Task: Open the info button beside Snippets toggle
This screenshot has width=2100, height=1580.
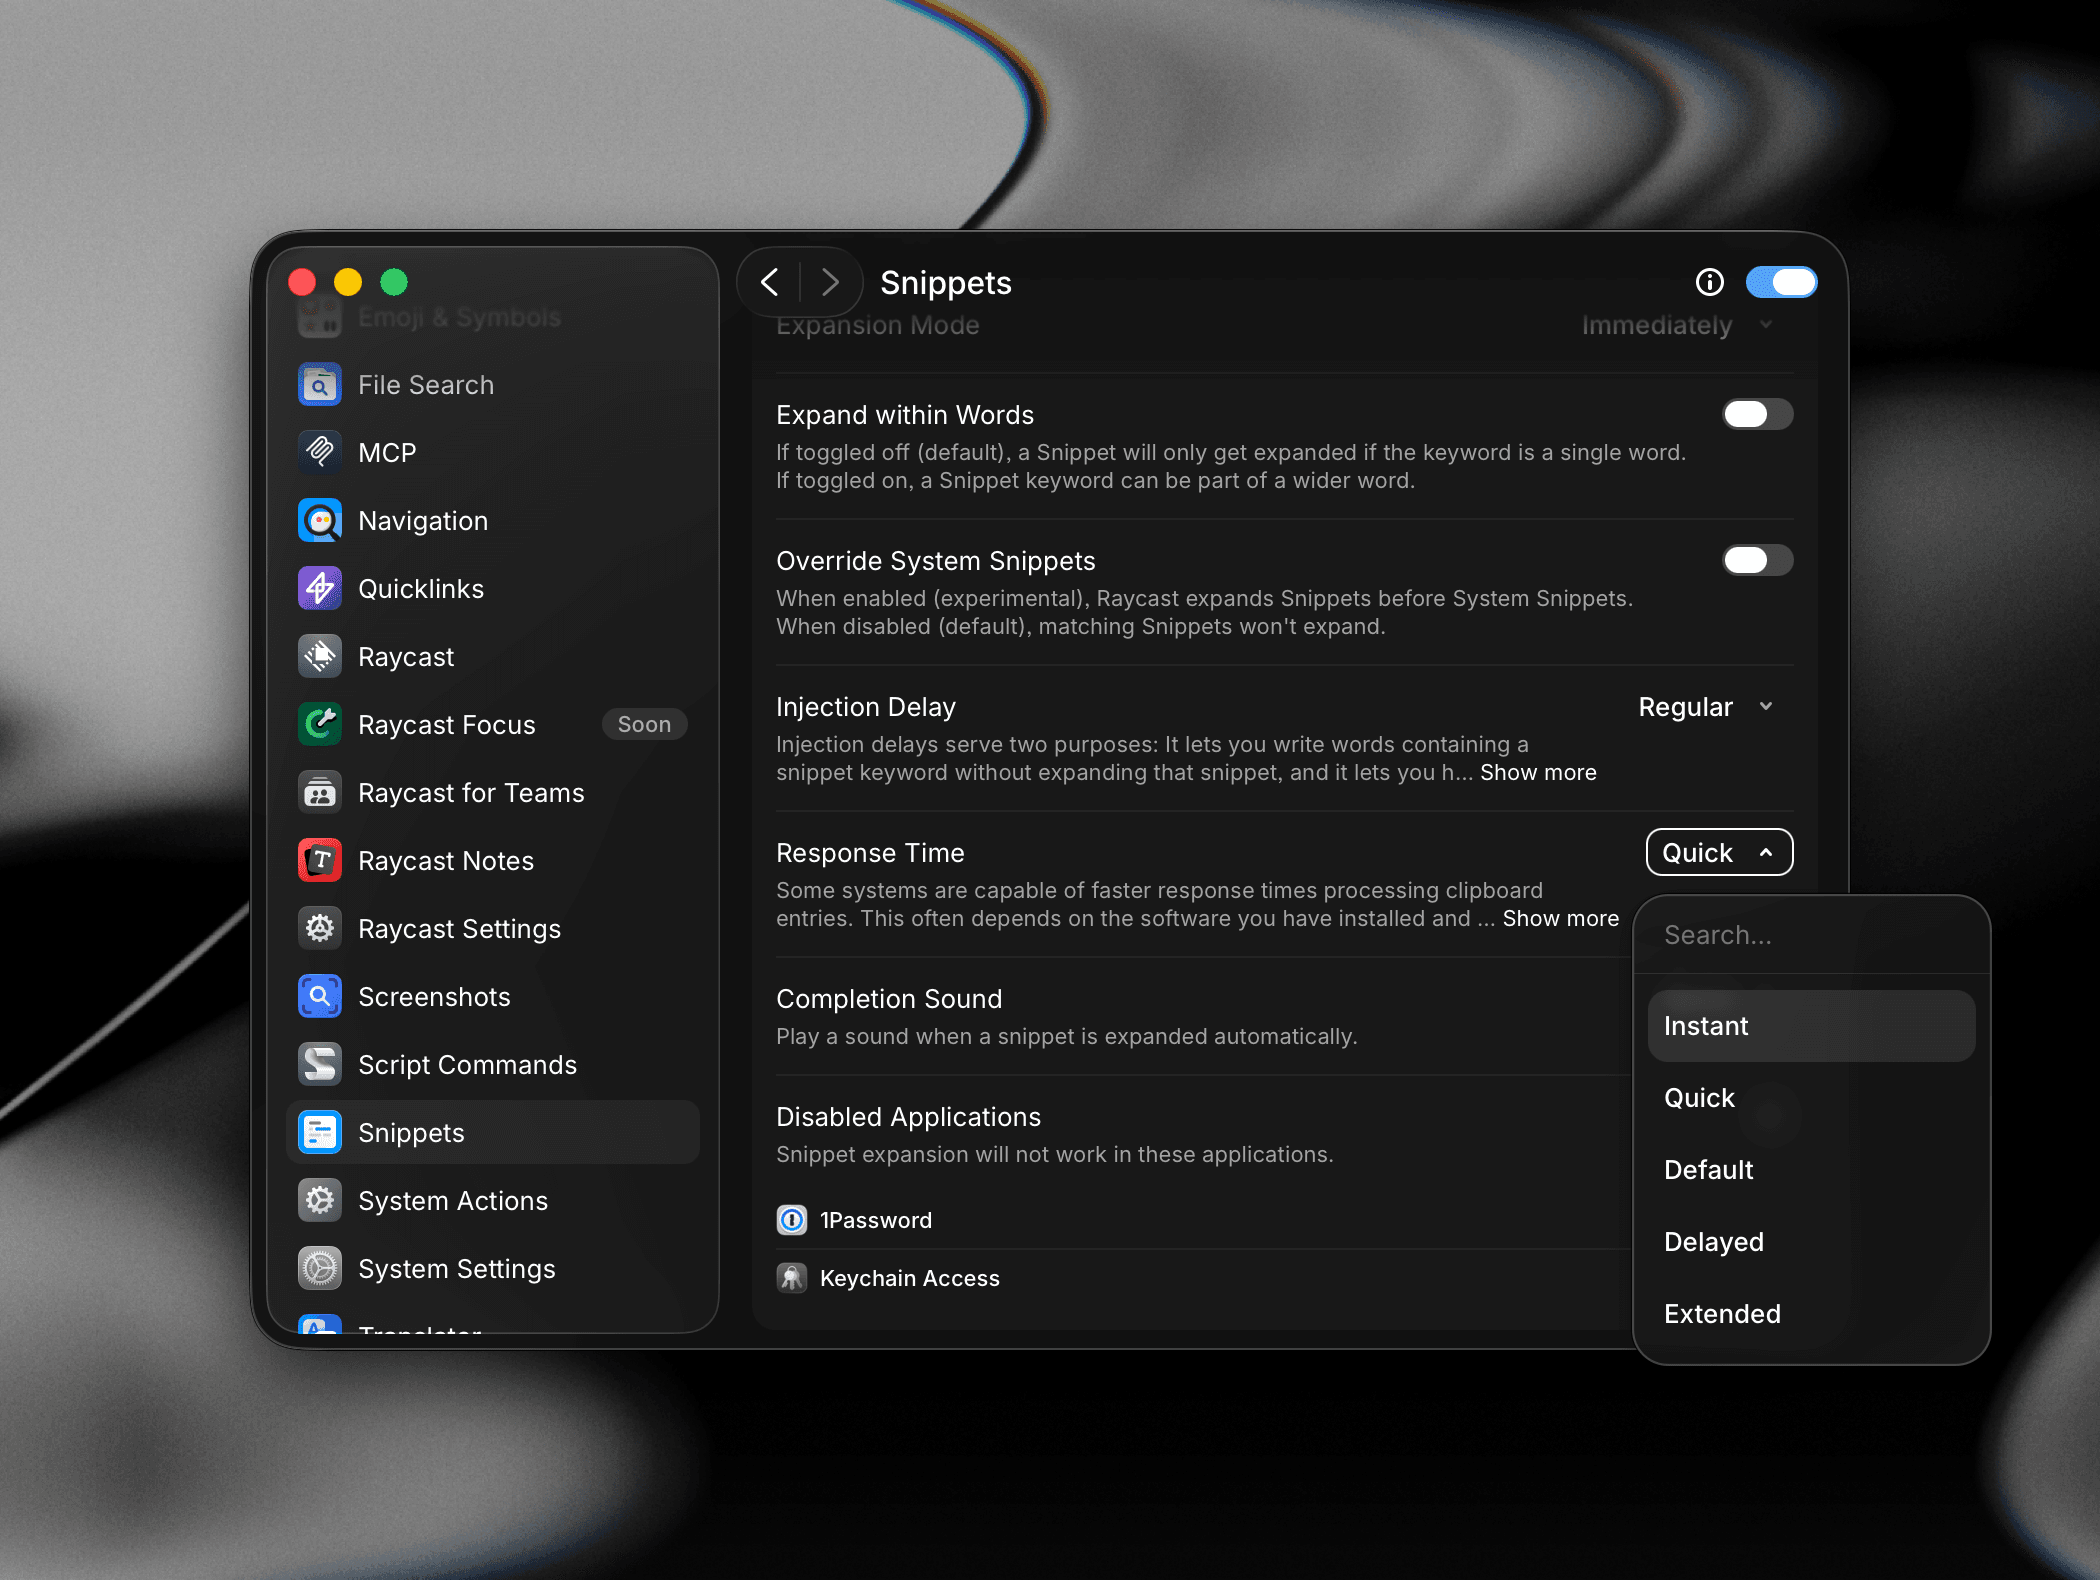Action: pos(1710,283)
